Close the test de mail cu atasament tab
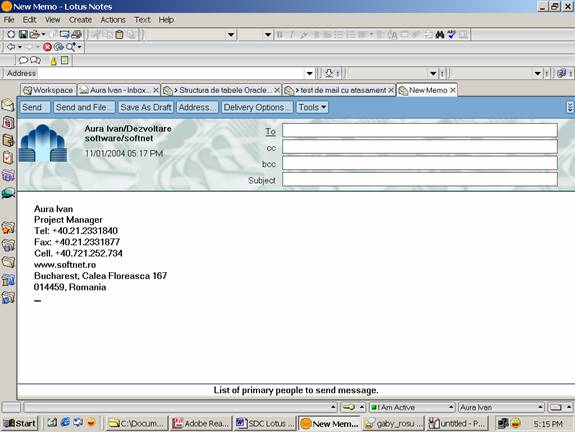The image size is (575, 432). (x=391, y=90)
